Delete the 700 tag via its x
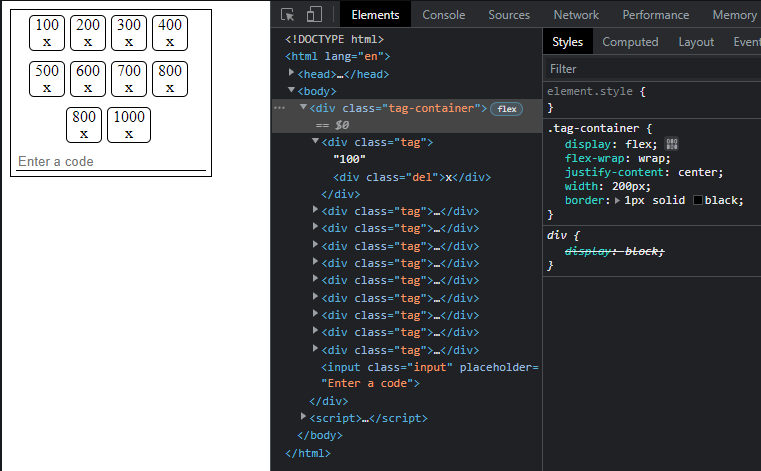This screenshot has width=761, height=471. coord(129,88)
